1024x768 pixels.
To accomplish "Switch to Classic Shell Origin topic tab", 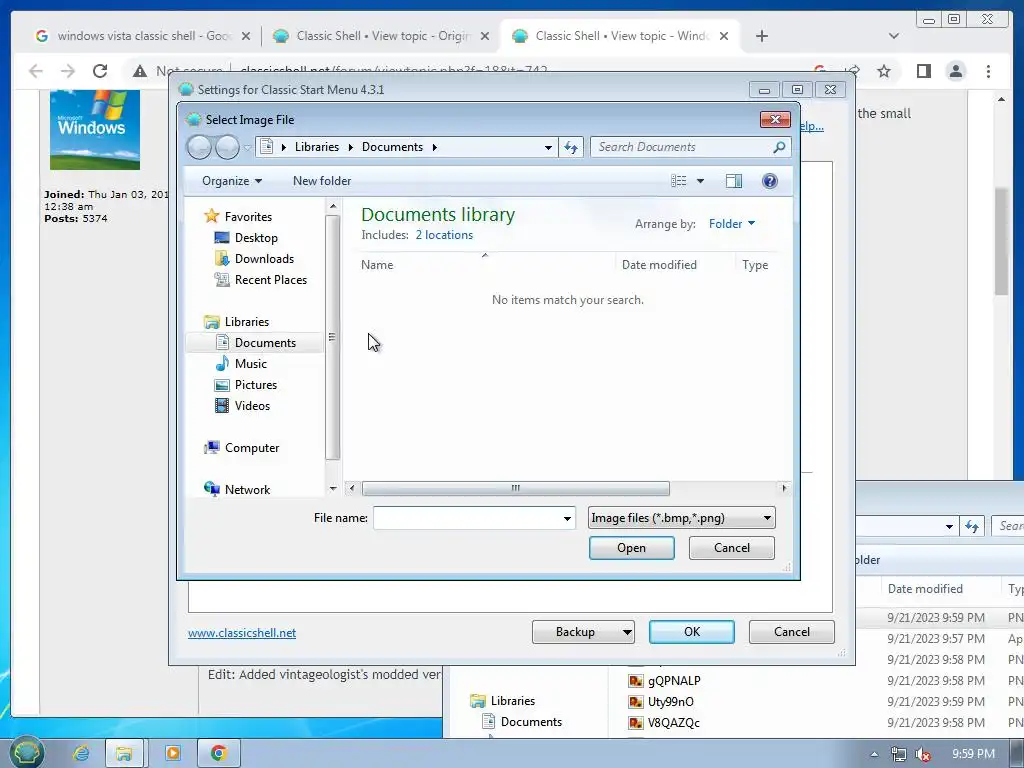I will point(383,36).
